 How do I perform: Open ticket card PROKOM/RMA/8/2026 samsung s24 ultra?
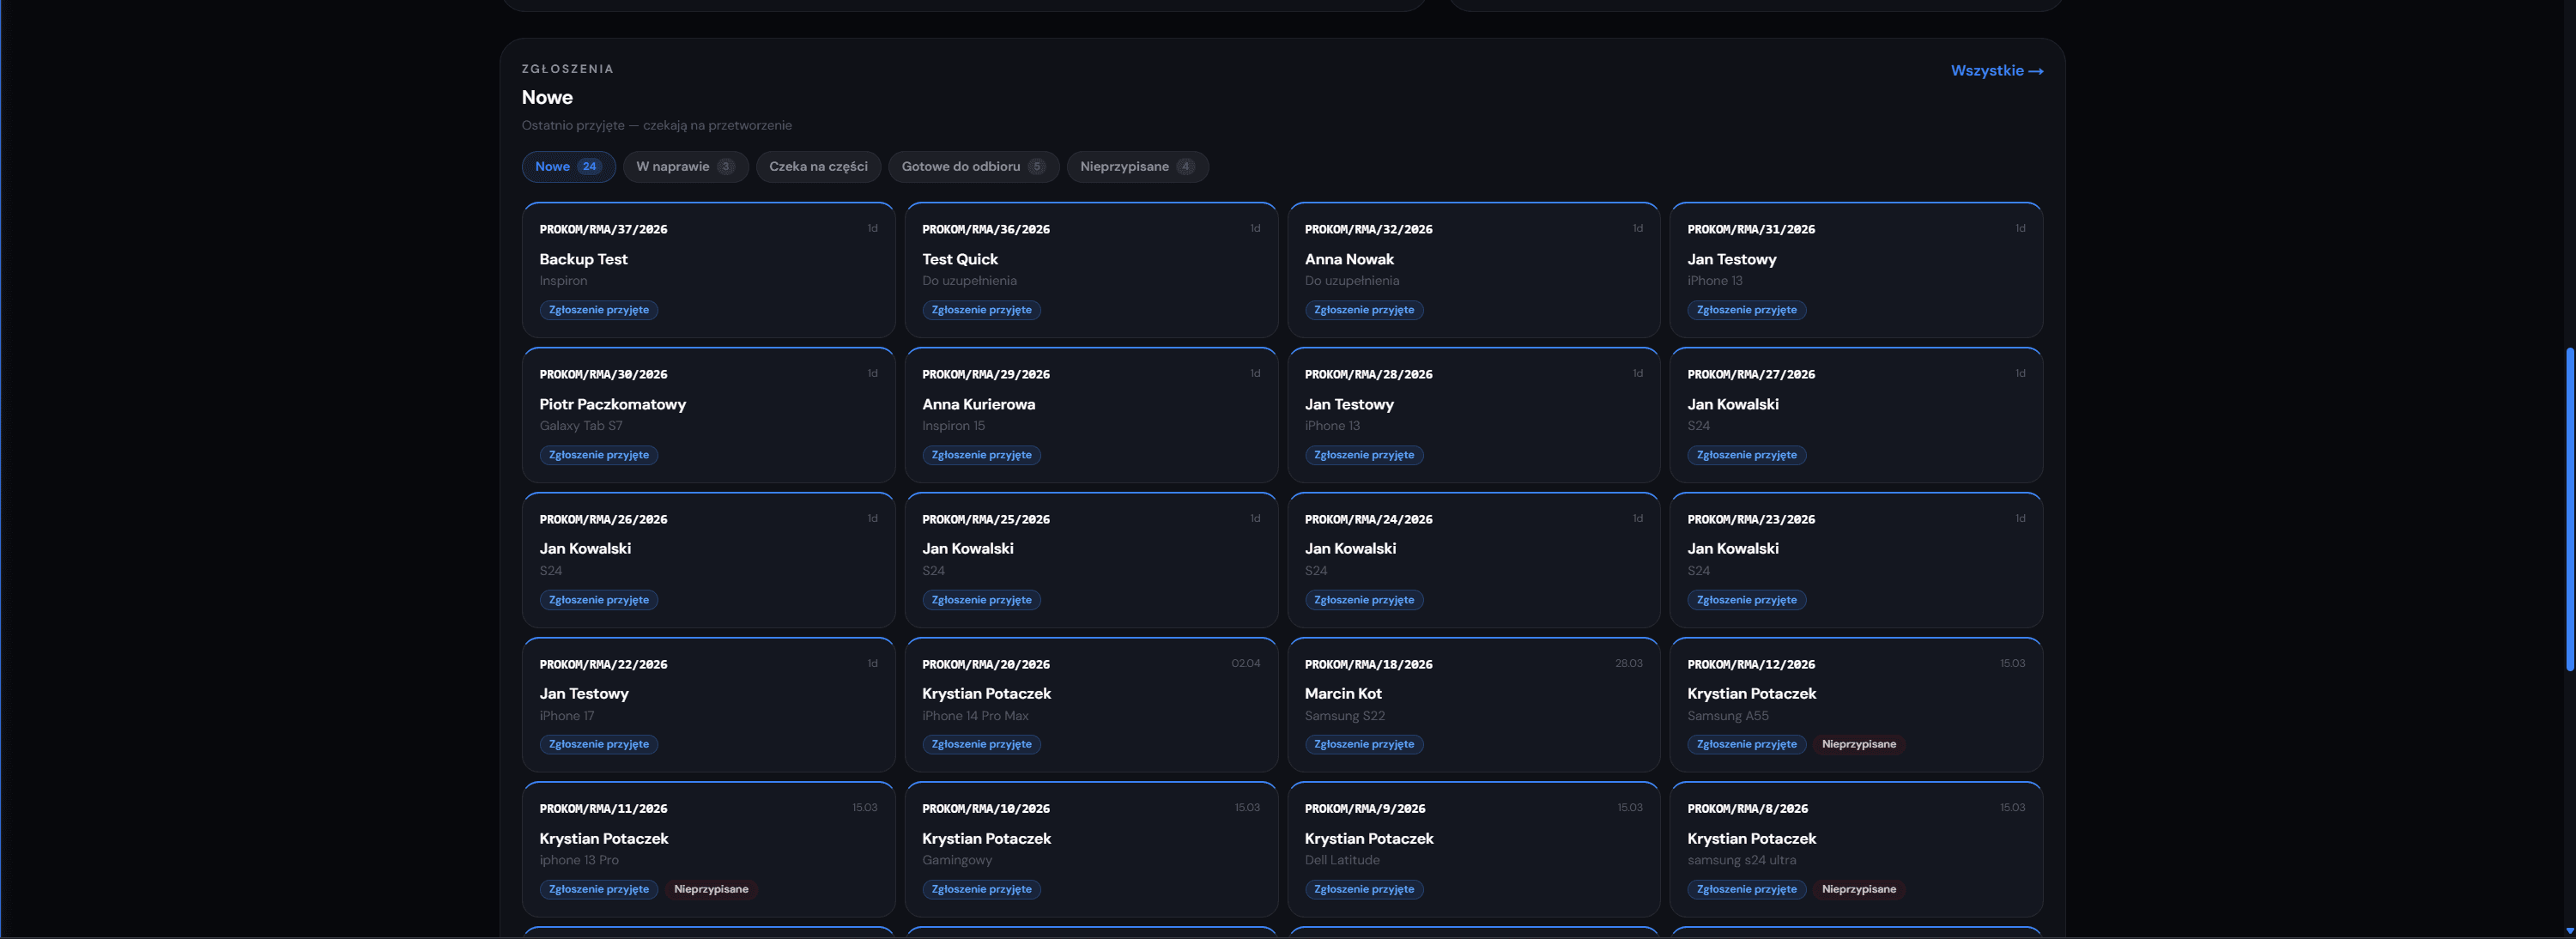click(x=1856, y=849)
